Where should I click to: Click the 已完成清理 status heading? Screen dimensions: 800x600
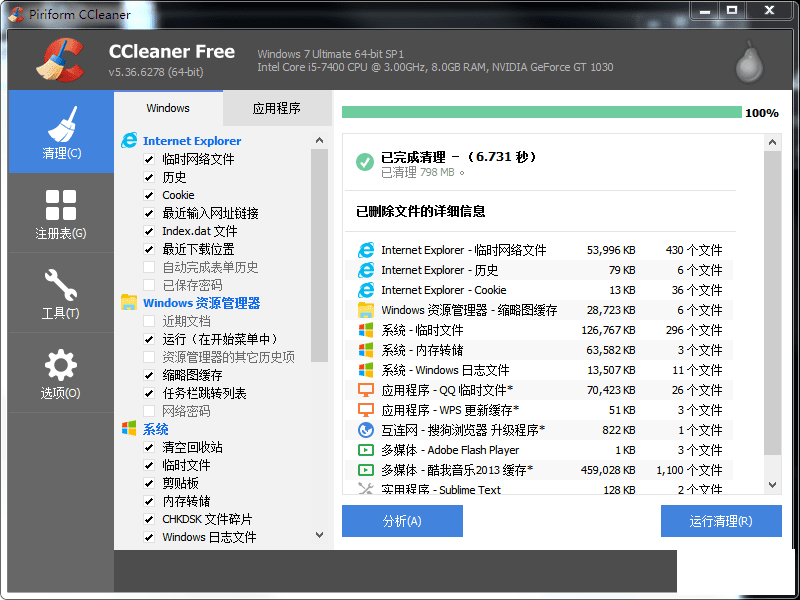(458, 157)
